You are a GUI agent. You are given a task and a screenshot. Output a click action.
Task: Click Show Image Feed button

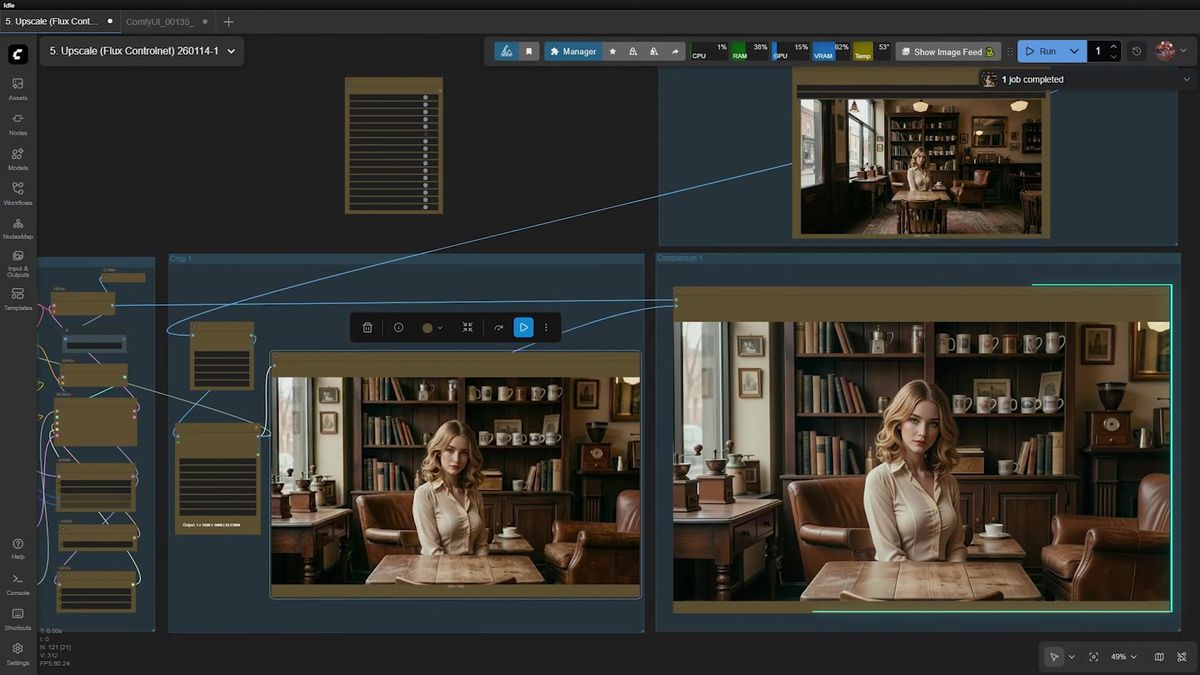coord(948,51)
